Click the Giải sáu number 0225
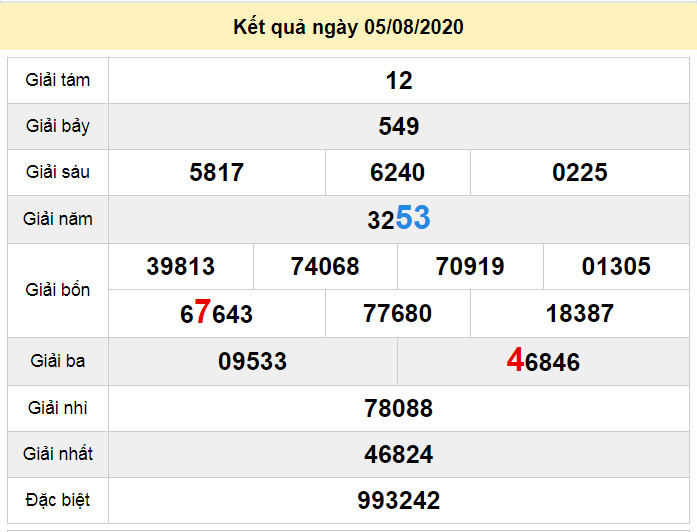 (x=580, y=172)
